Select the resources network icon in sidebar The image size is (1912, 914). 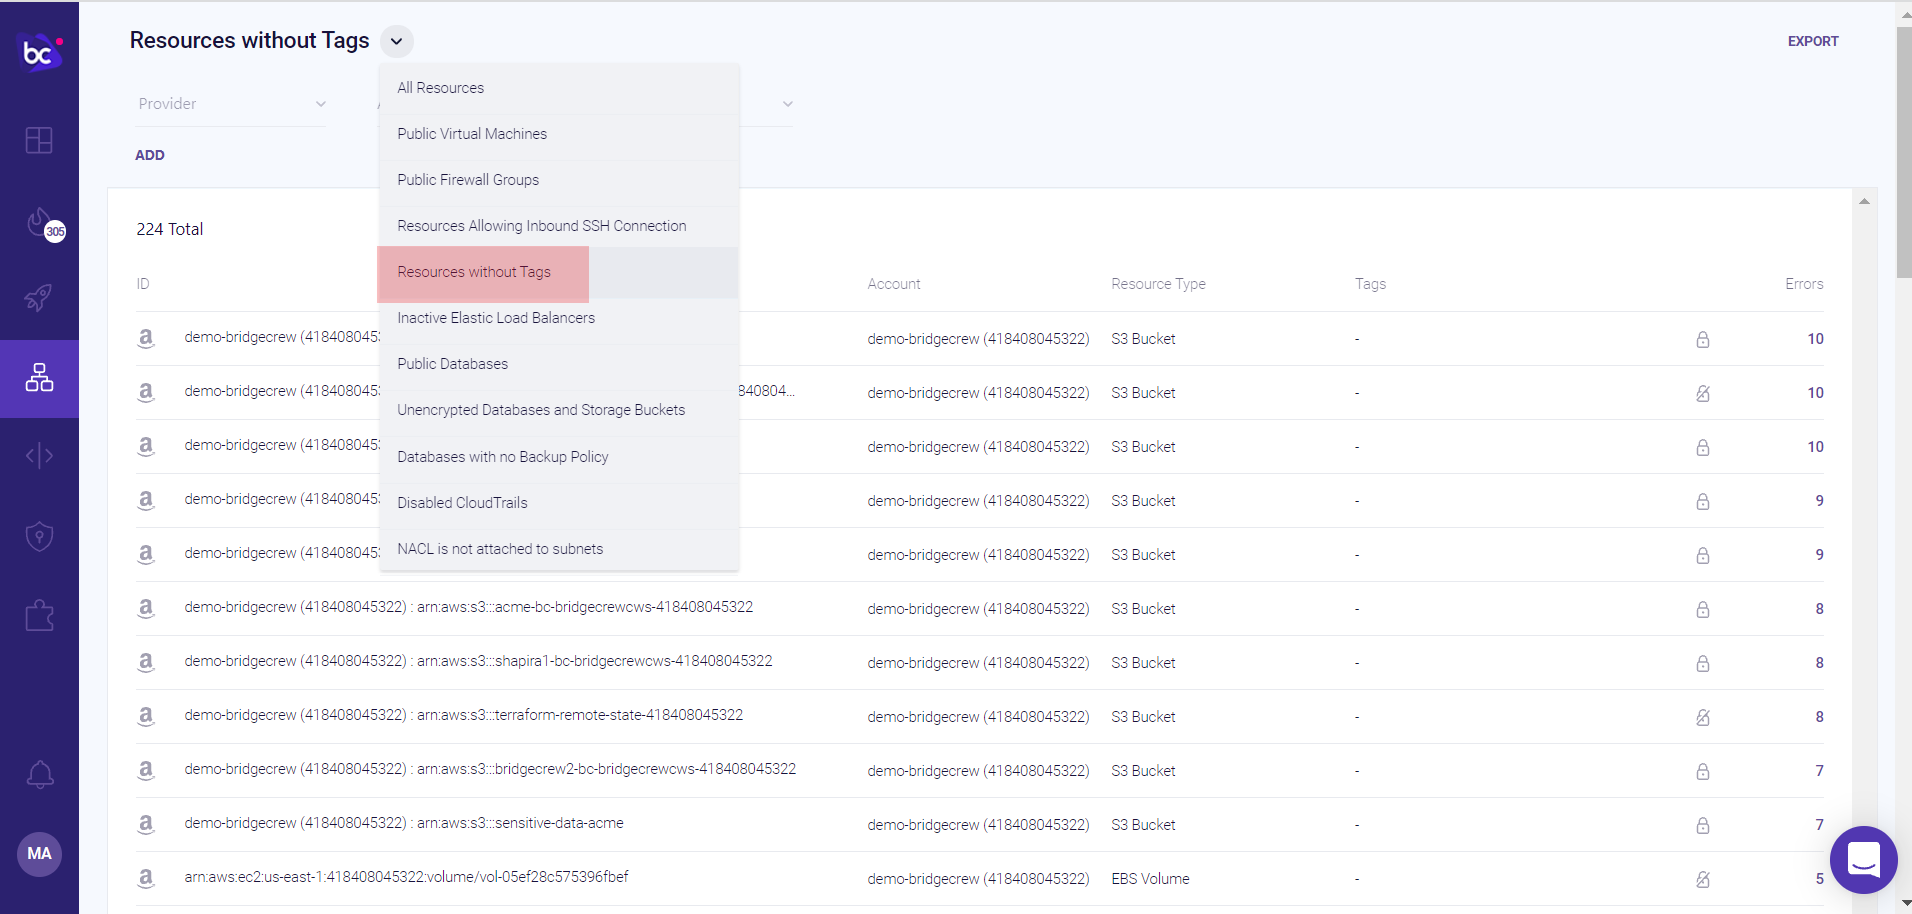click(x=39, y=378)
